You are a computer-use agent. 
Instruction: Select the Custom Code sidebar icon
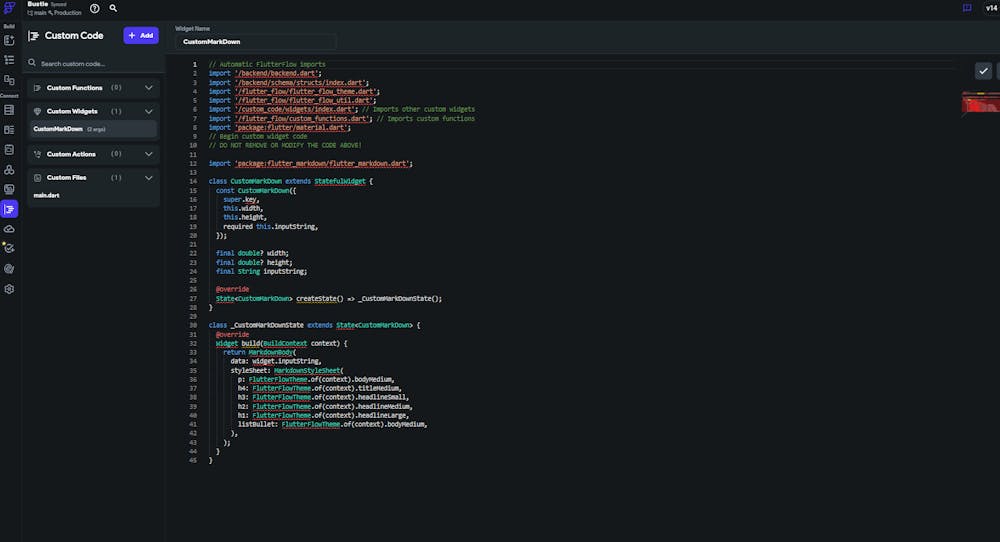point(9,209)
